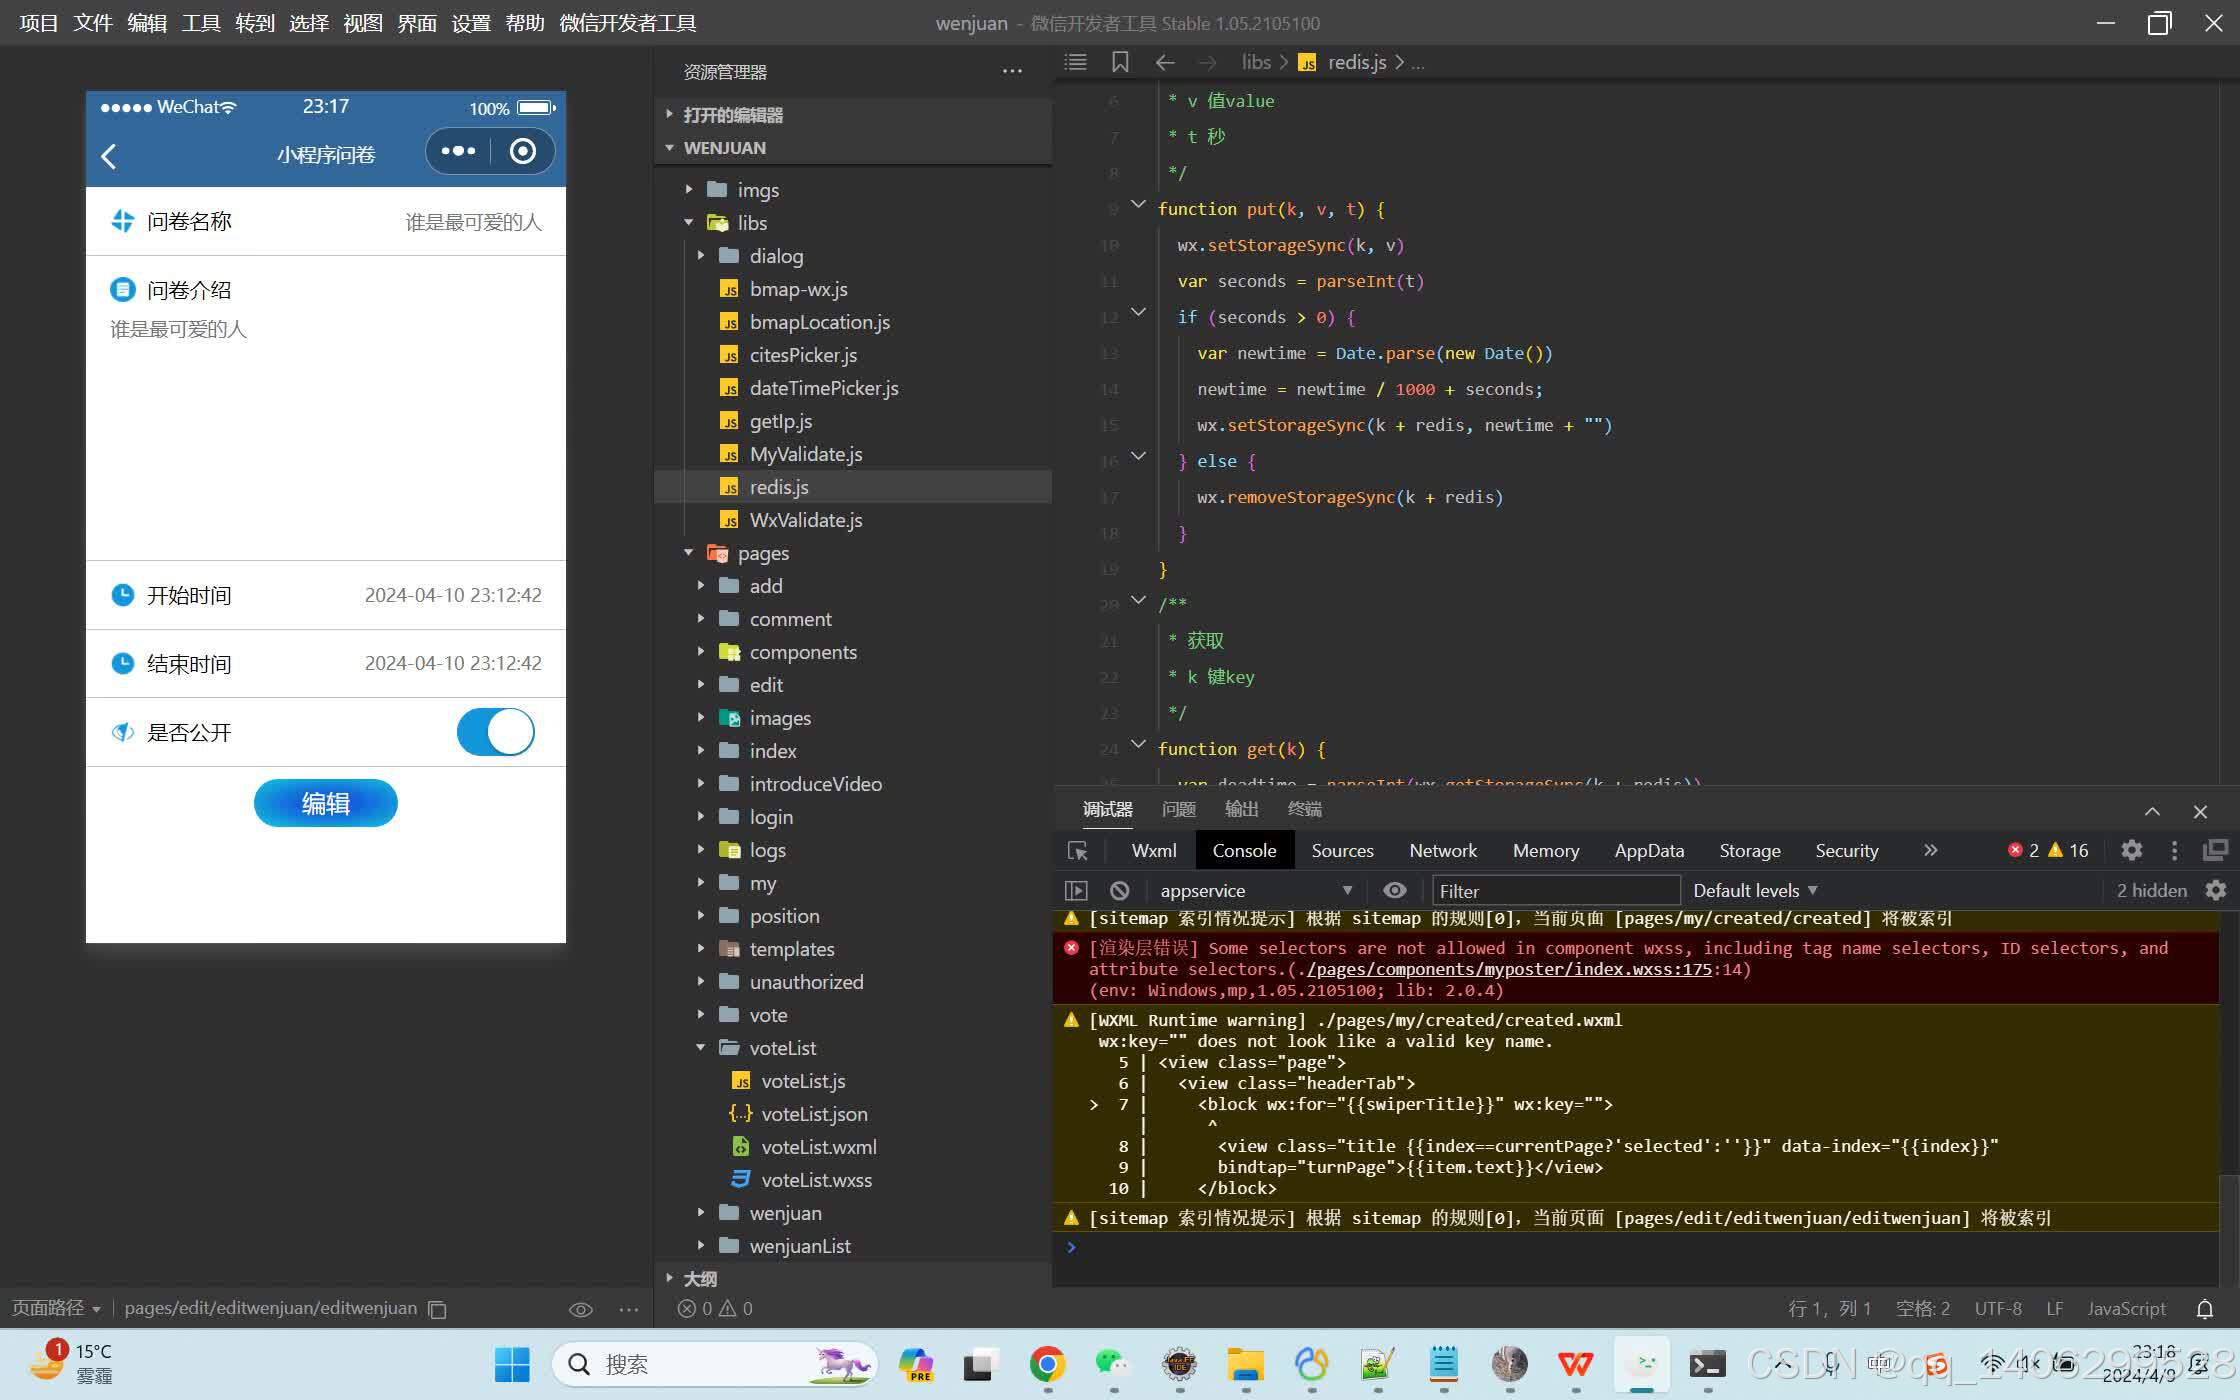Toggle the console sidebar panel icon

1076,890
